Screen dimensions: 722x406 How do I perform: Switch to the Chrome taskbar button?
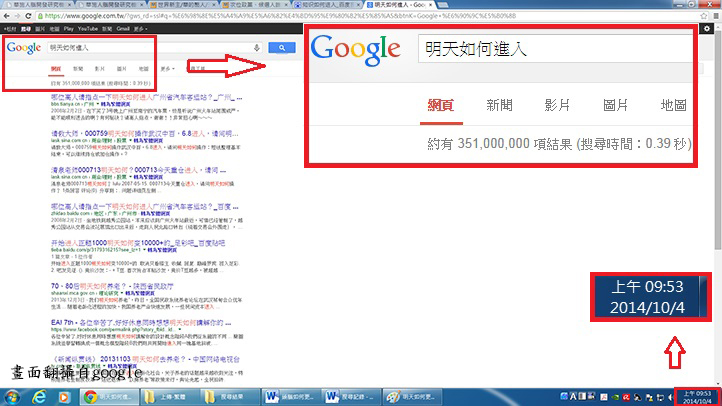[110, 397]
